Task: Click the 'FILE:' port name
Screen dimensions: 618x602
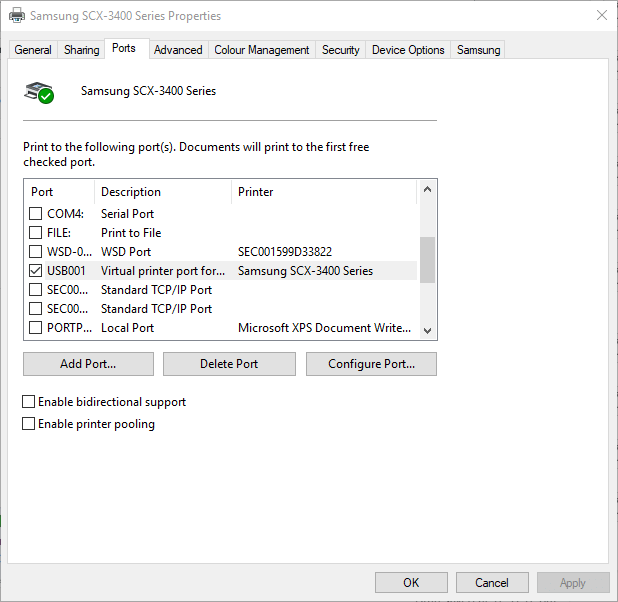Action: point(59,233)
